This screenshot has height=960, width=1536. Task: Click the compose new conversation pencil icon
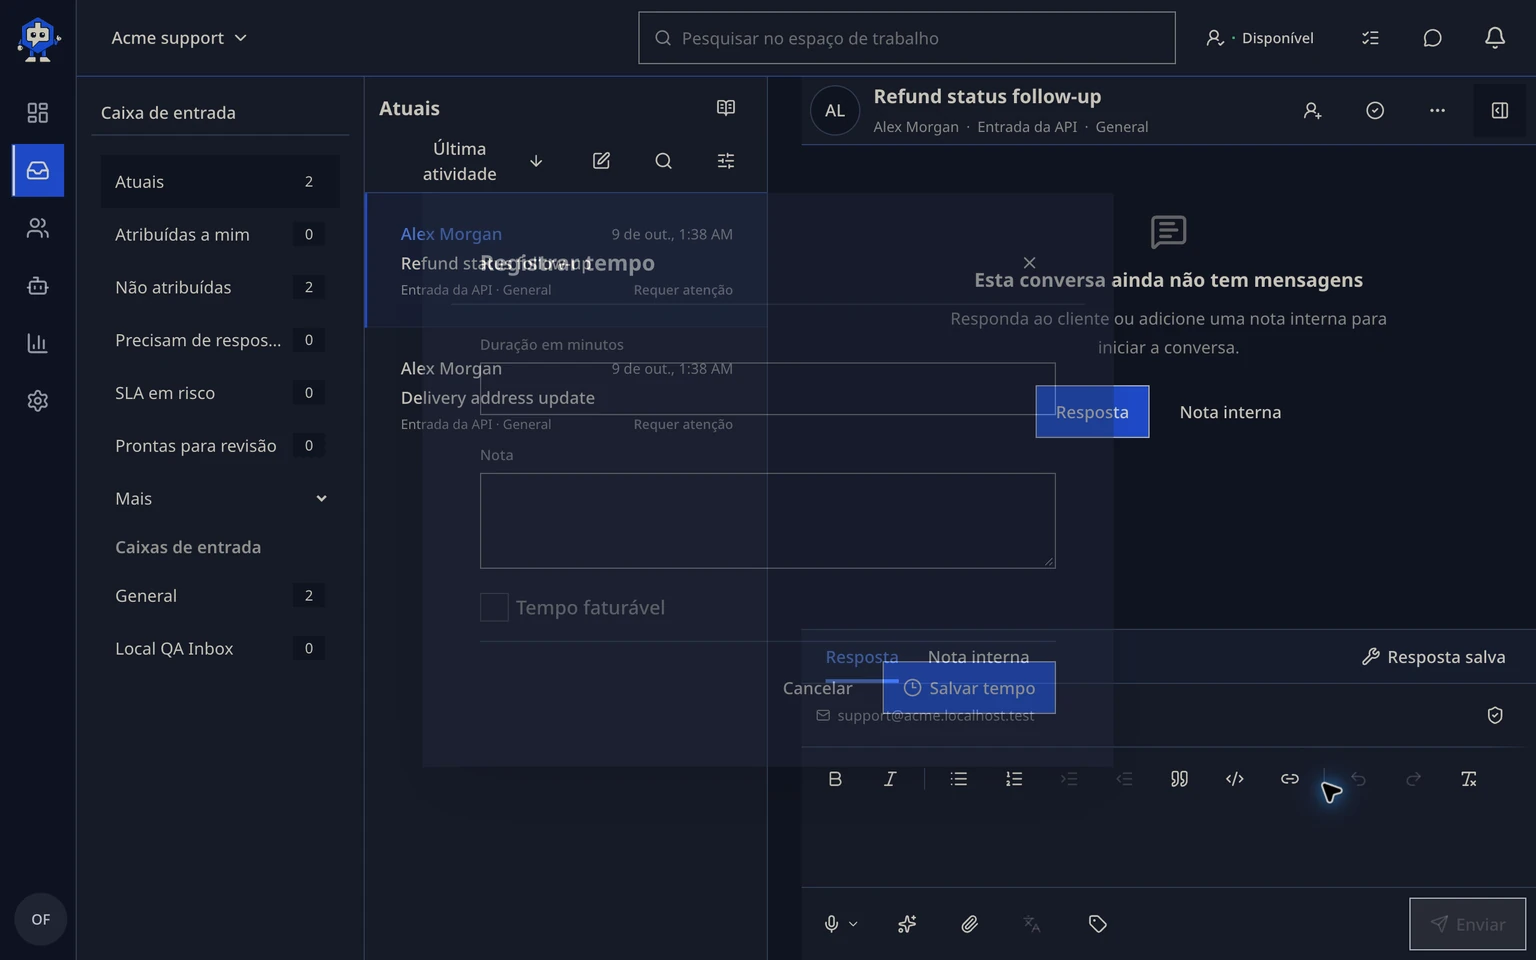pyautogui.click(x=601, y=161)
